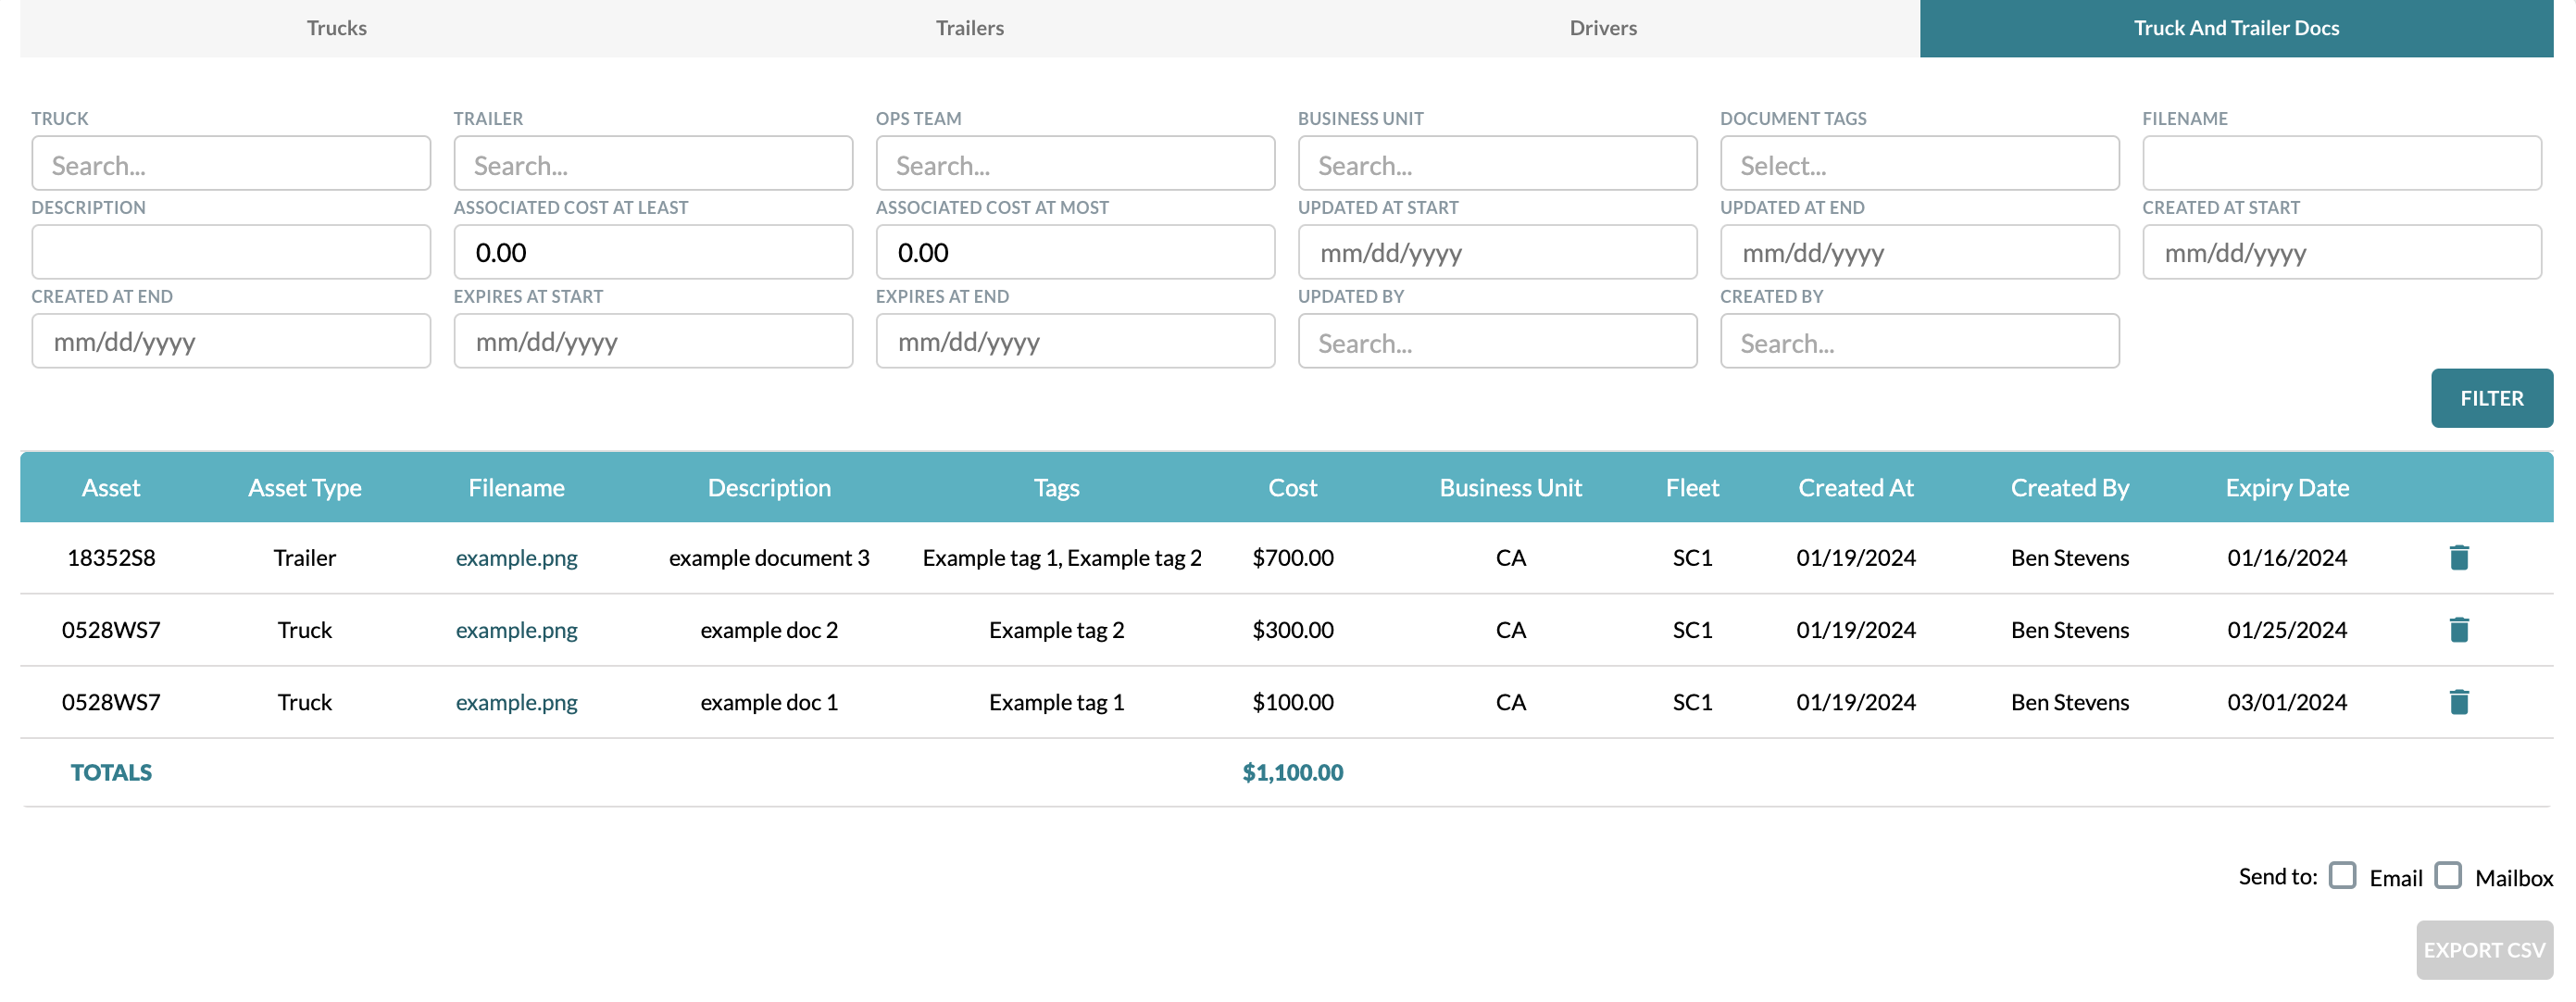
Task: Click the Ops Team search field
Action: (1074, 163)
